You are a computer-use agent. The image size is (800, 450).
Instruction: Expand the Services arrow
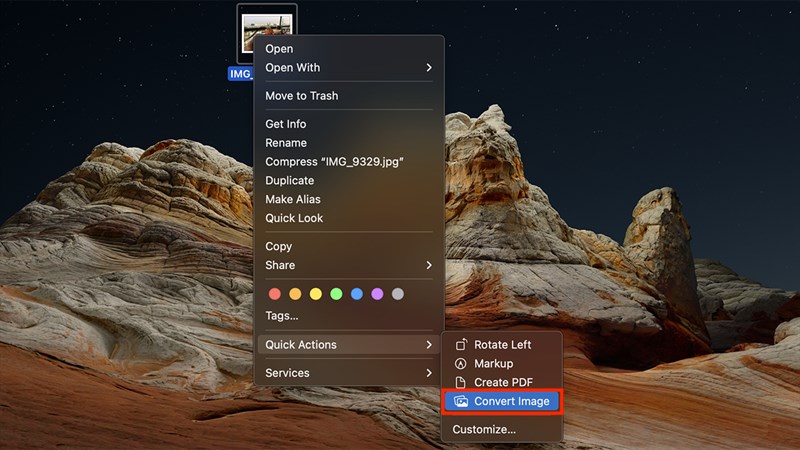pos(429,373)
